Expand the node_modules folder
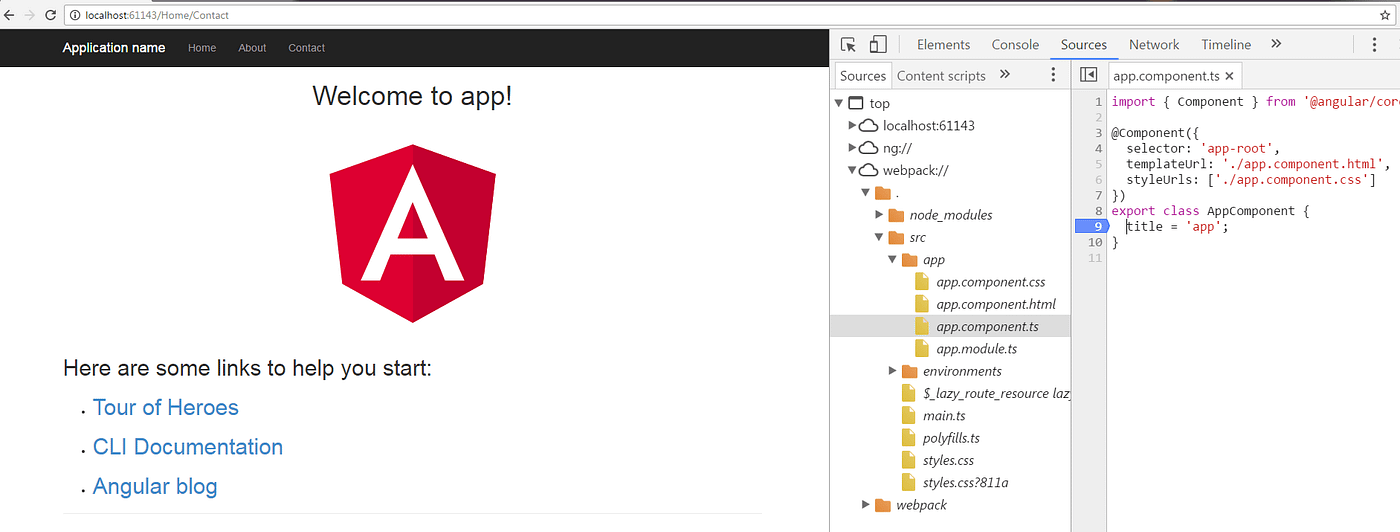Viewport: 1400px width, 532px height. click(879, 215)
